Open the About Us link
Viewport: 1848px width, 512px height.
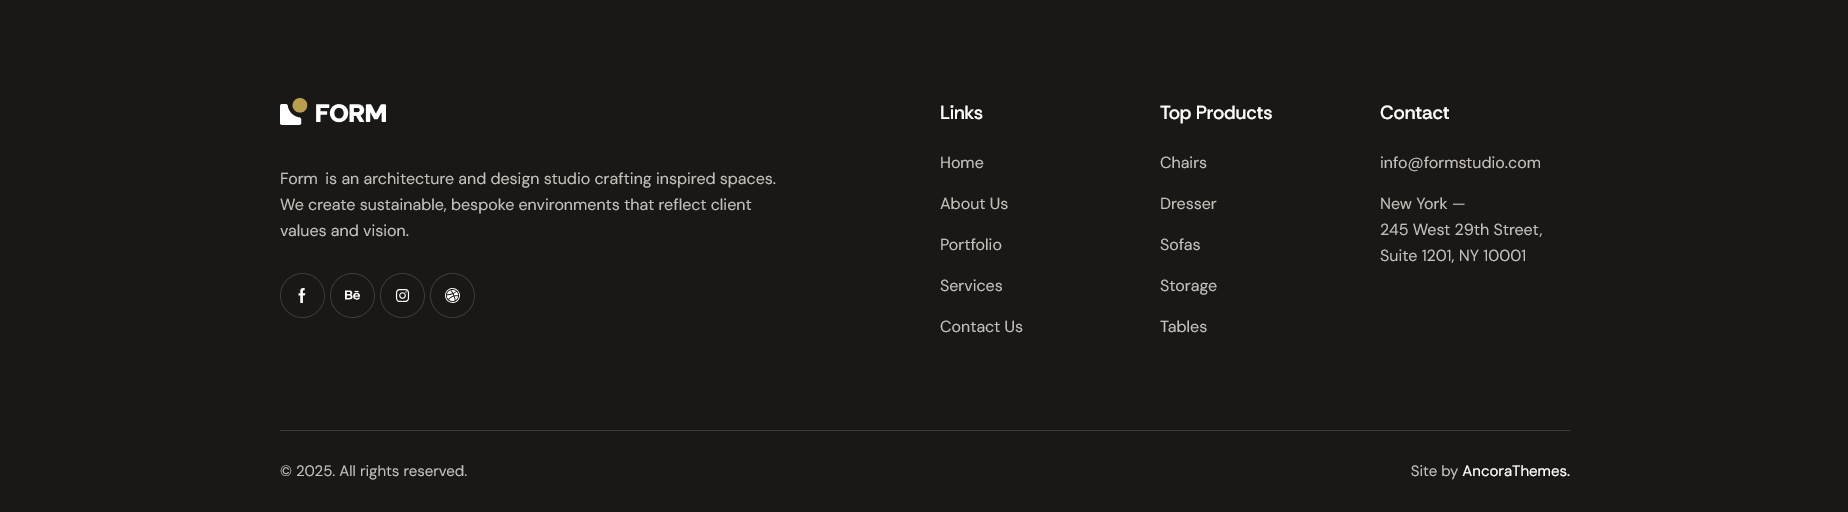point(973,204)
